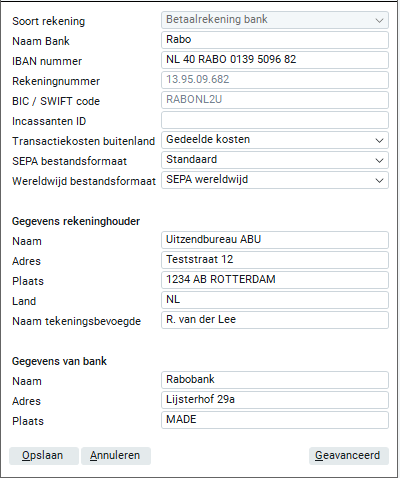Open the Geavanceerd settings button
The image size is (400, 478).
point(349,456)
